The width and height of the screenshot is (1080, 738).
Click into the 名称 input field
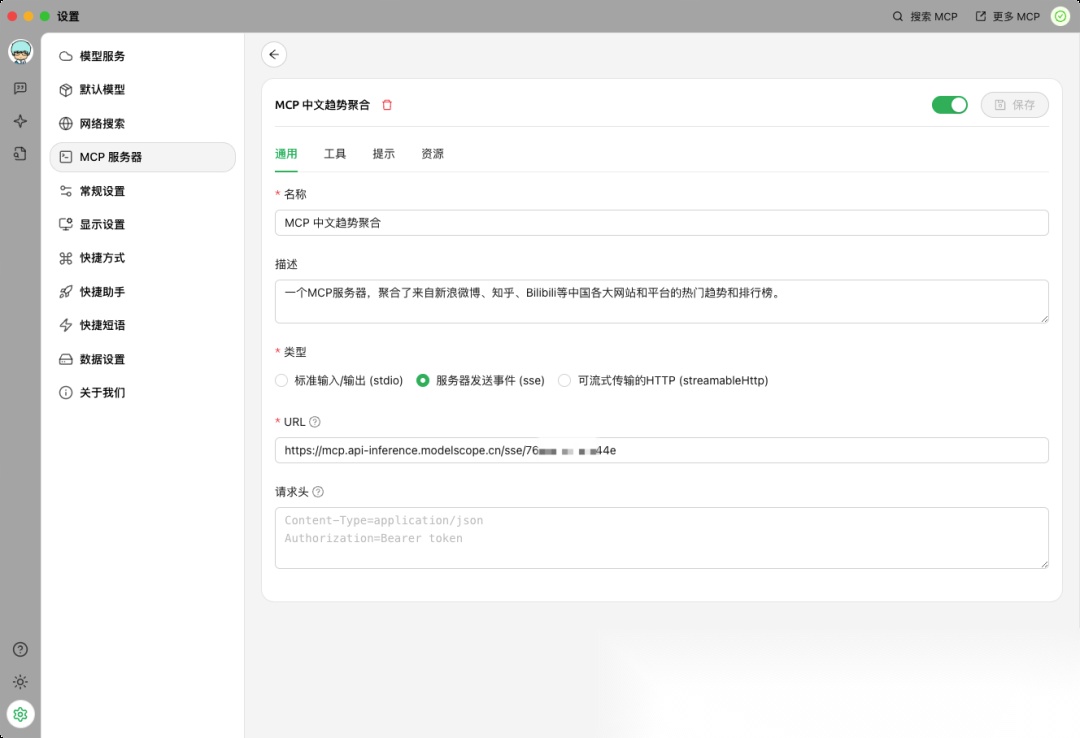click(661, 223)
